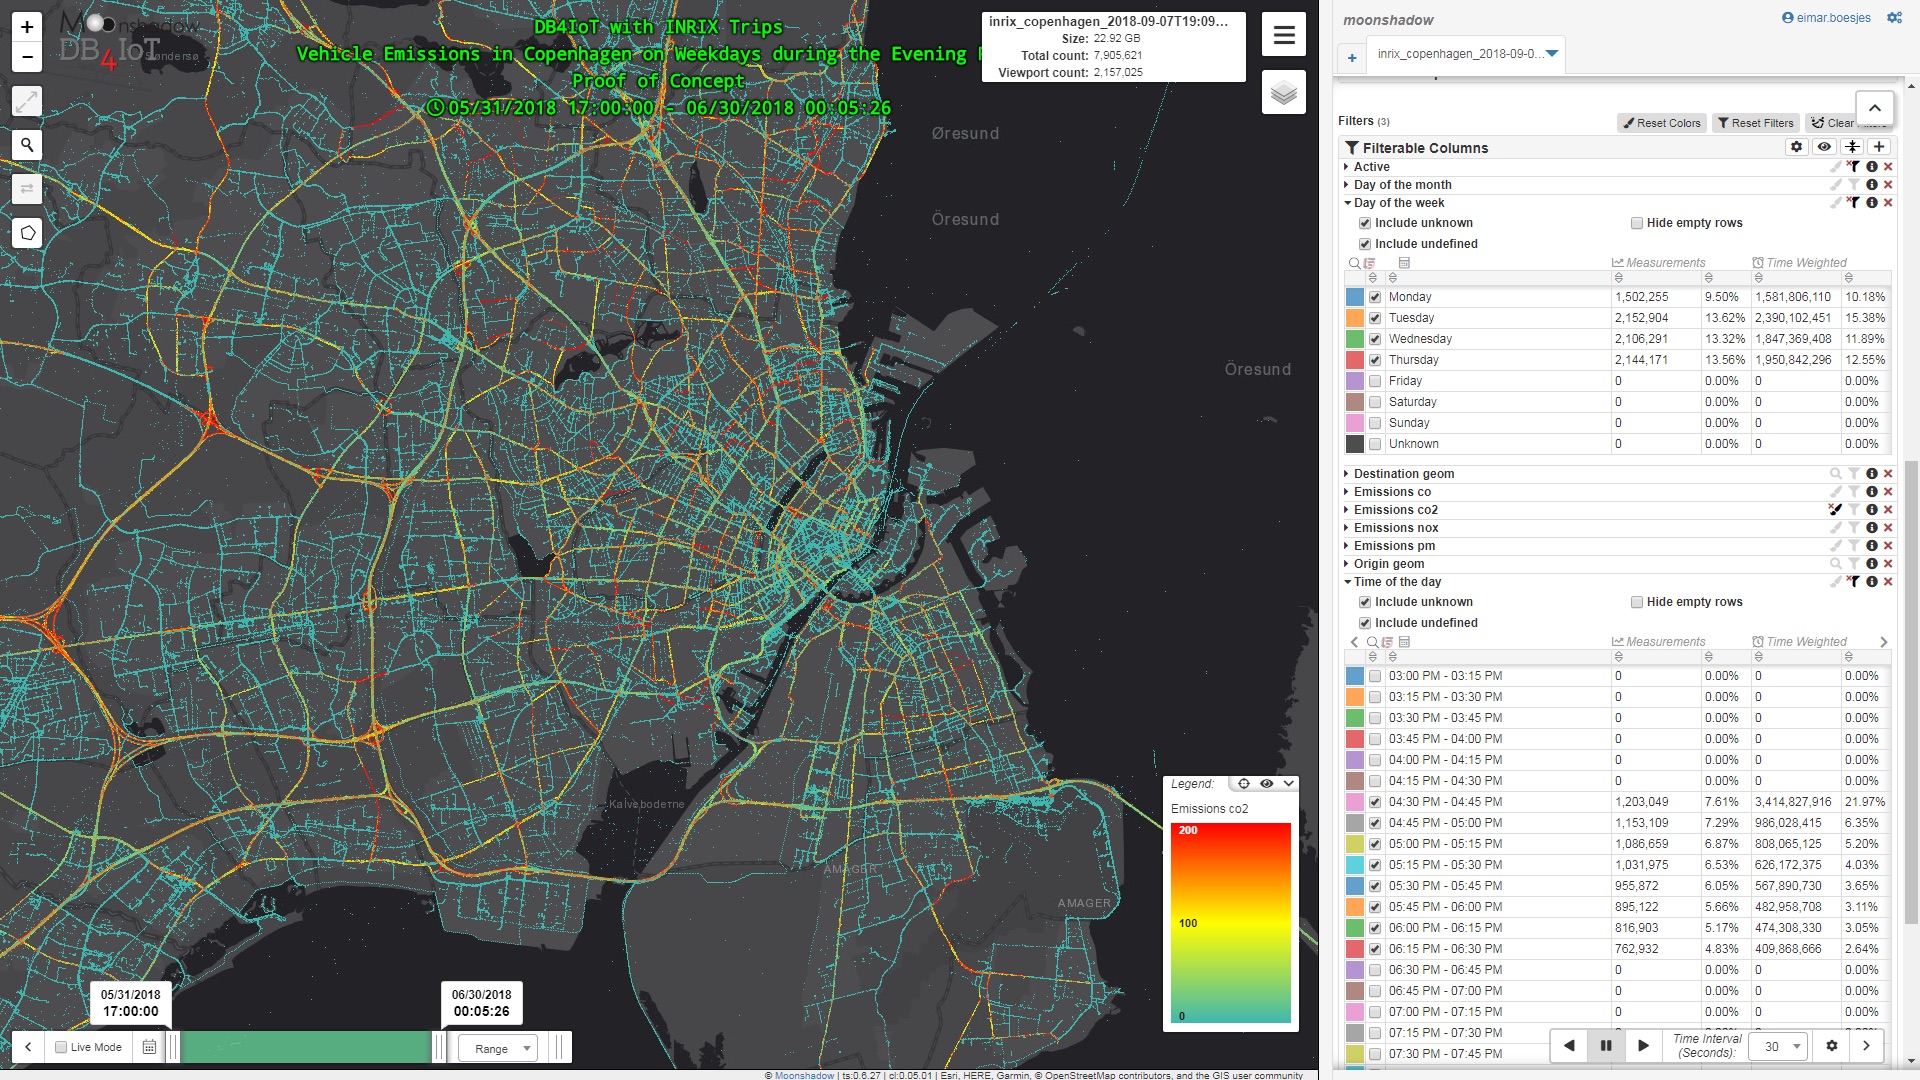Add a new filterable column
The width and height of the screenshot is (1920, 1080).
tap(1879, 147)
